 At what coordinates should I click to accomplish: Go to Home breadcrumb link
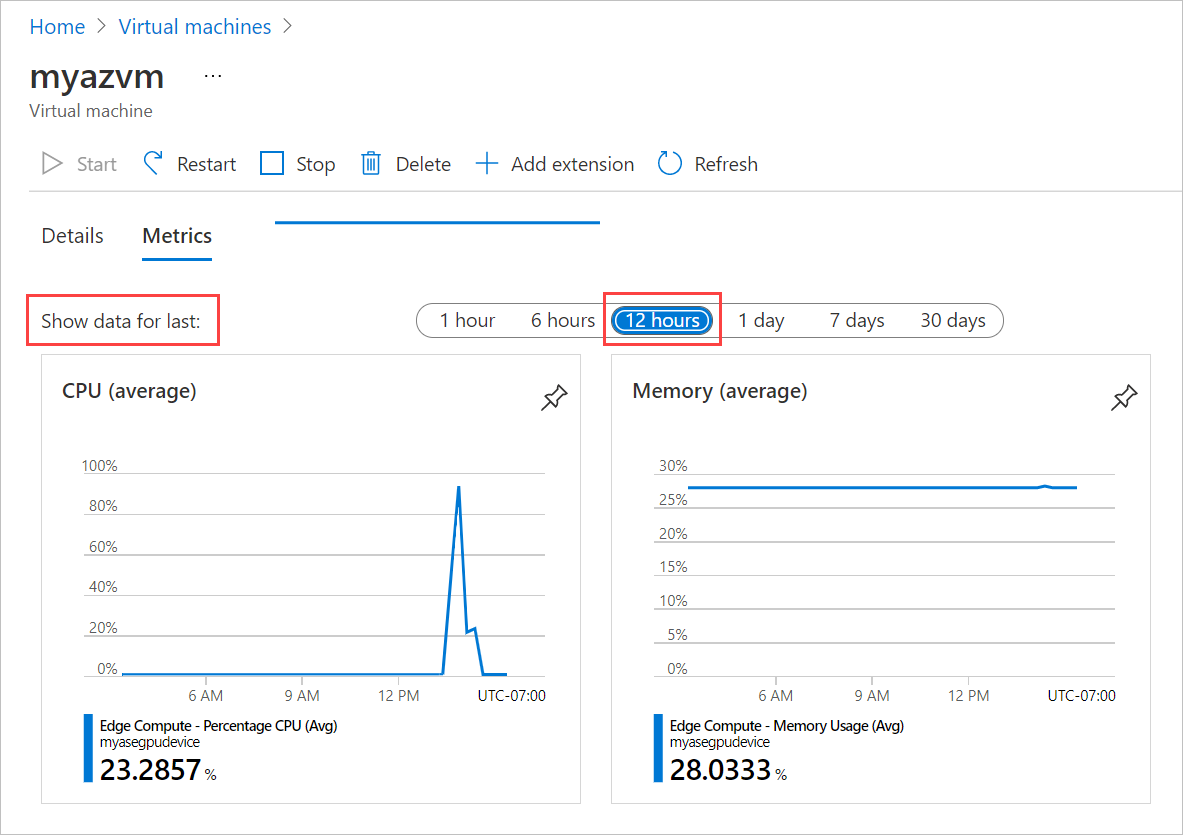(57, 27)
